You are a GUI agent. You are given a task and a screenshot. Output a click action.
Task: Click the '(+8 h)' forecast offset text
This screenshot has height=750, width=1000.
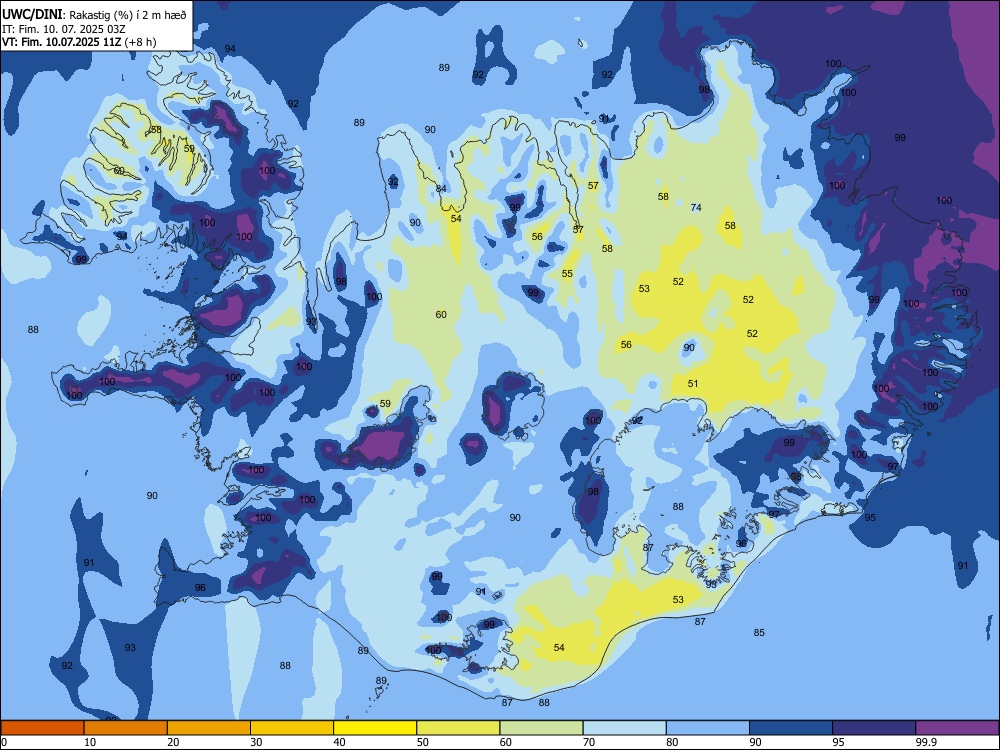142,42
